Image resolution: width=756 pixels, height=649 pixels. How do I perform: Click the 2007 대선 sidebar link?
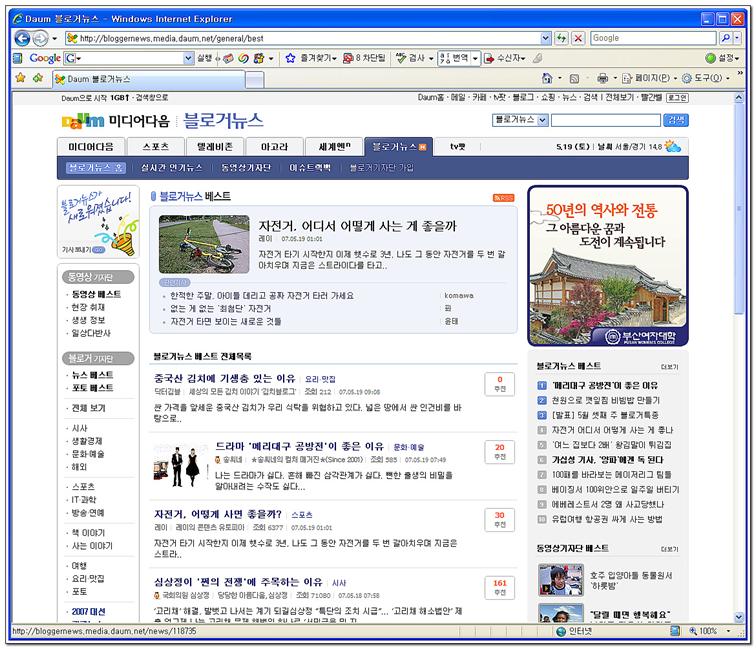(x=88, y=611)
